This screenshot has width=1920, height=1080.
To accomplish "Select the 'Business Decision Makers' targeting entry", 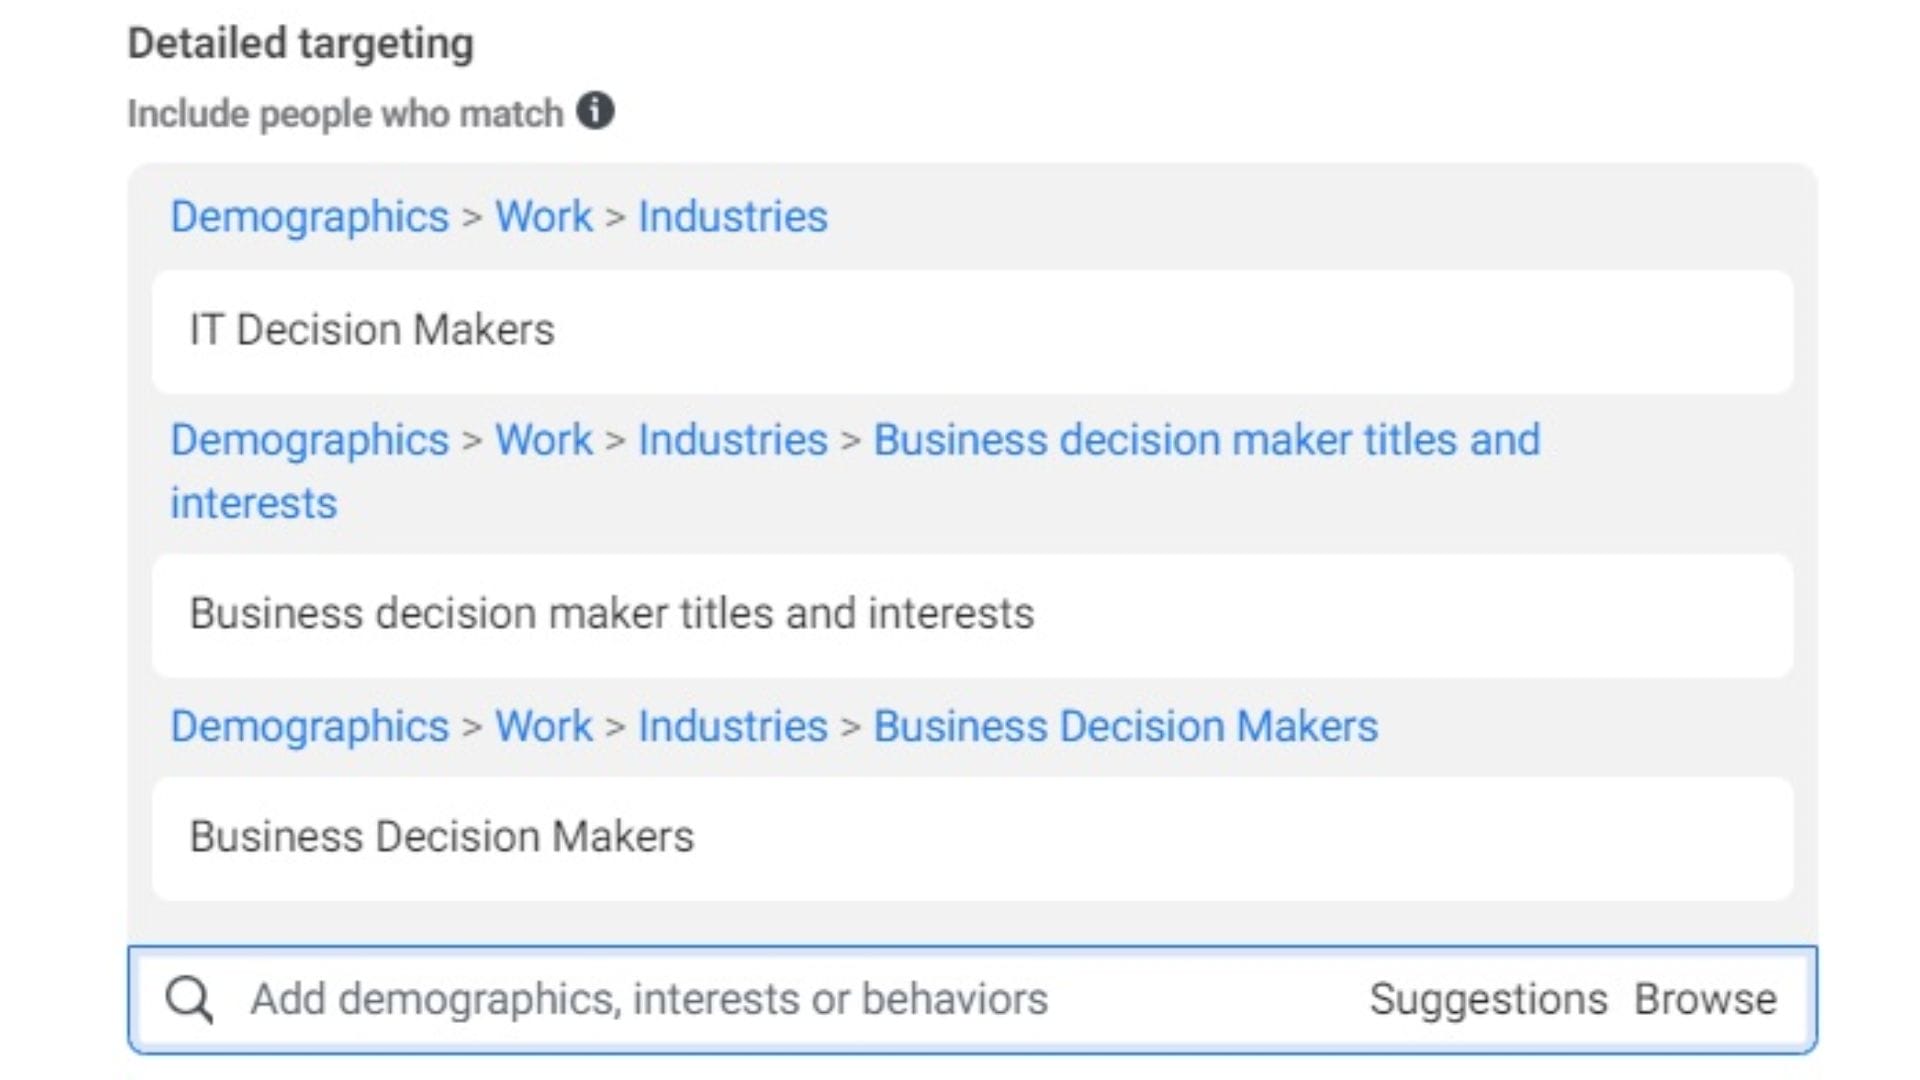I will pos(440,837).
